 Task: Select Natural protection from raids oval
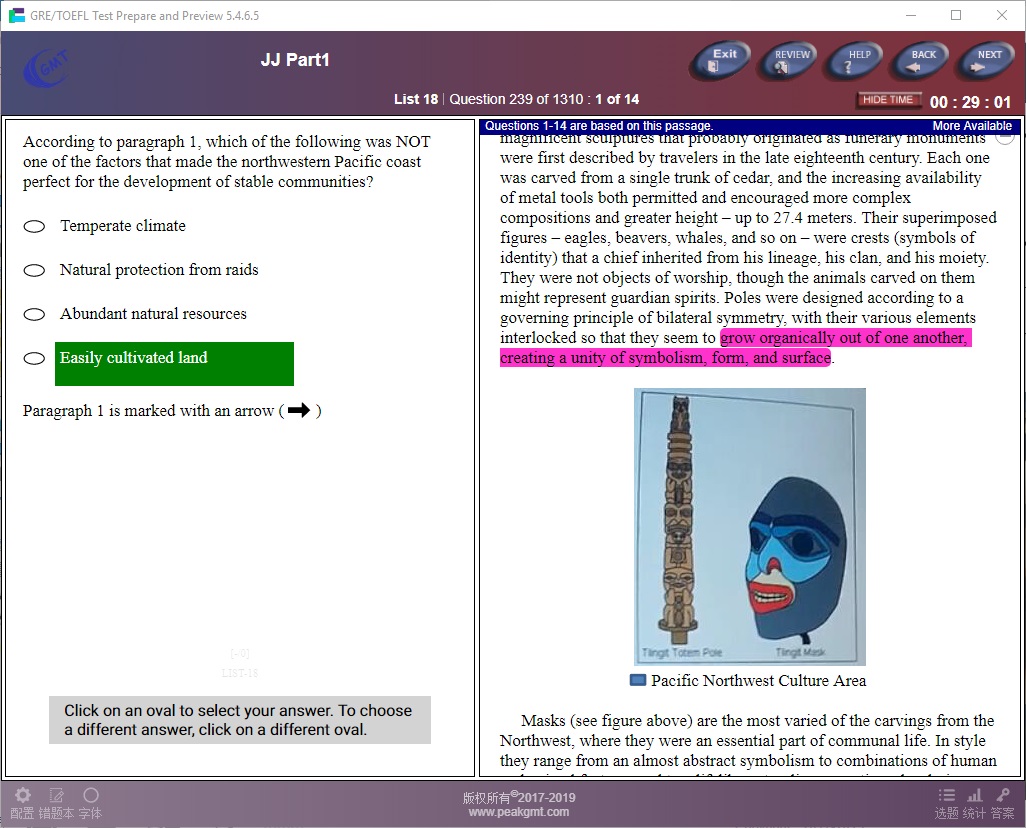(34, 270)
